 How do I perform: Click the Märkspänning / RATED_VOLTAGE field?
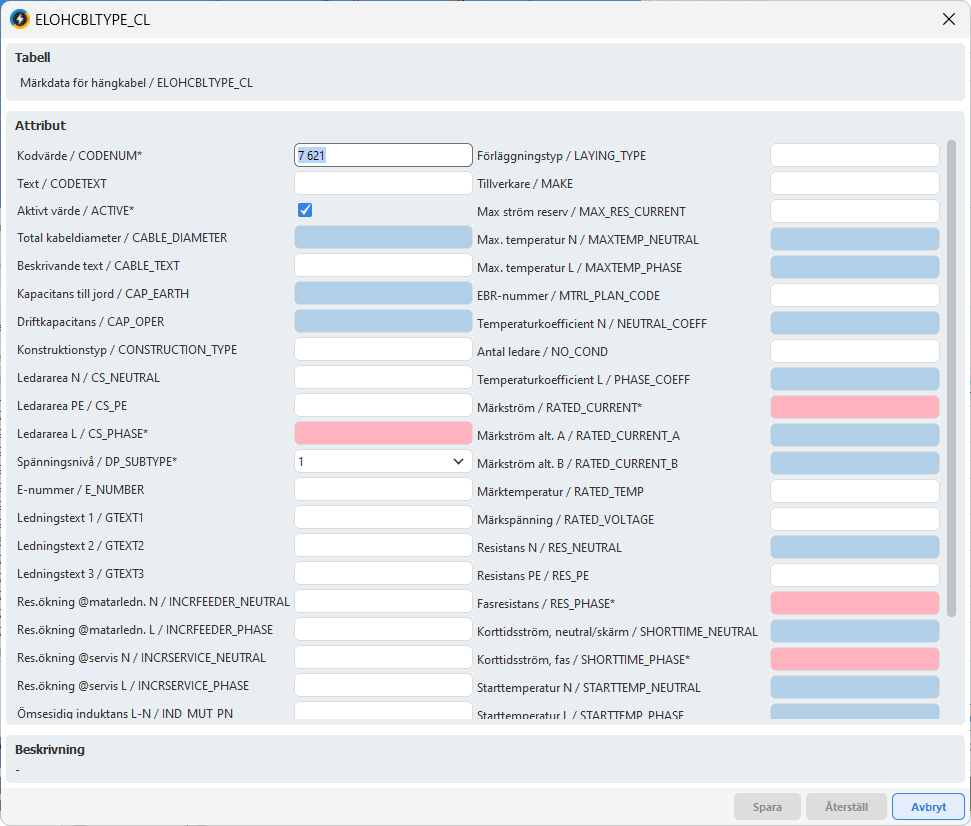854,519
